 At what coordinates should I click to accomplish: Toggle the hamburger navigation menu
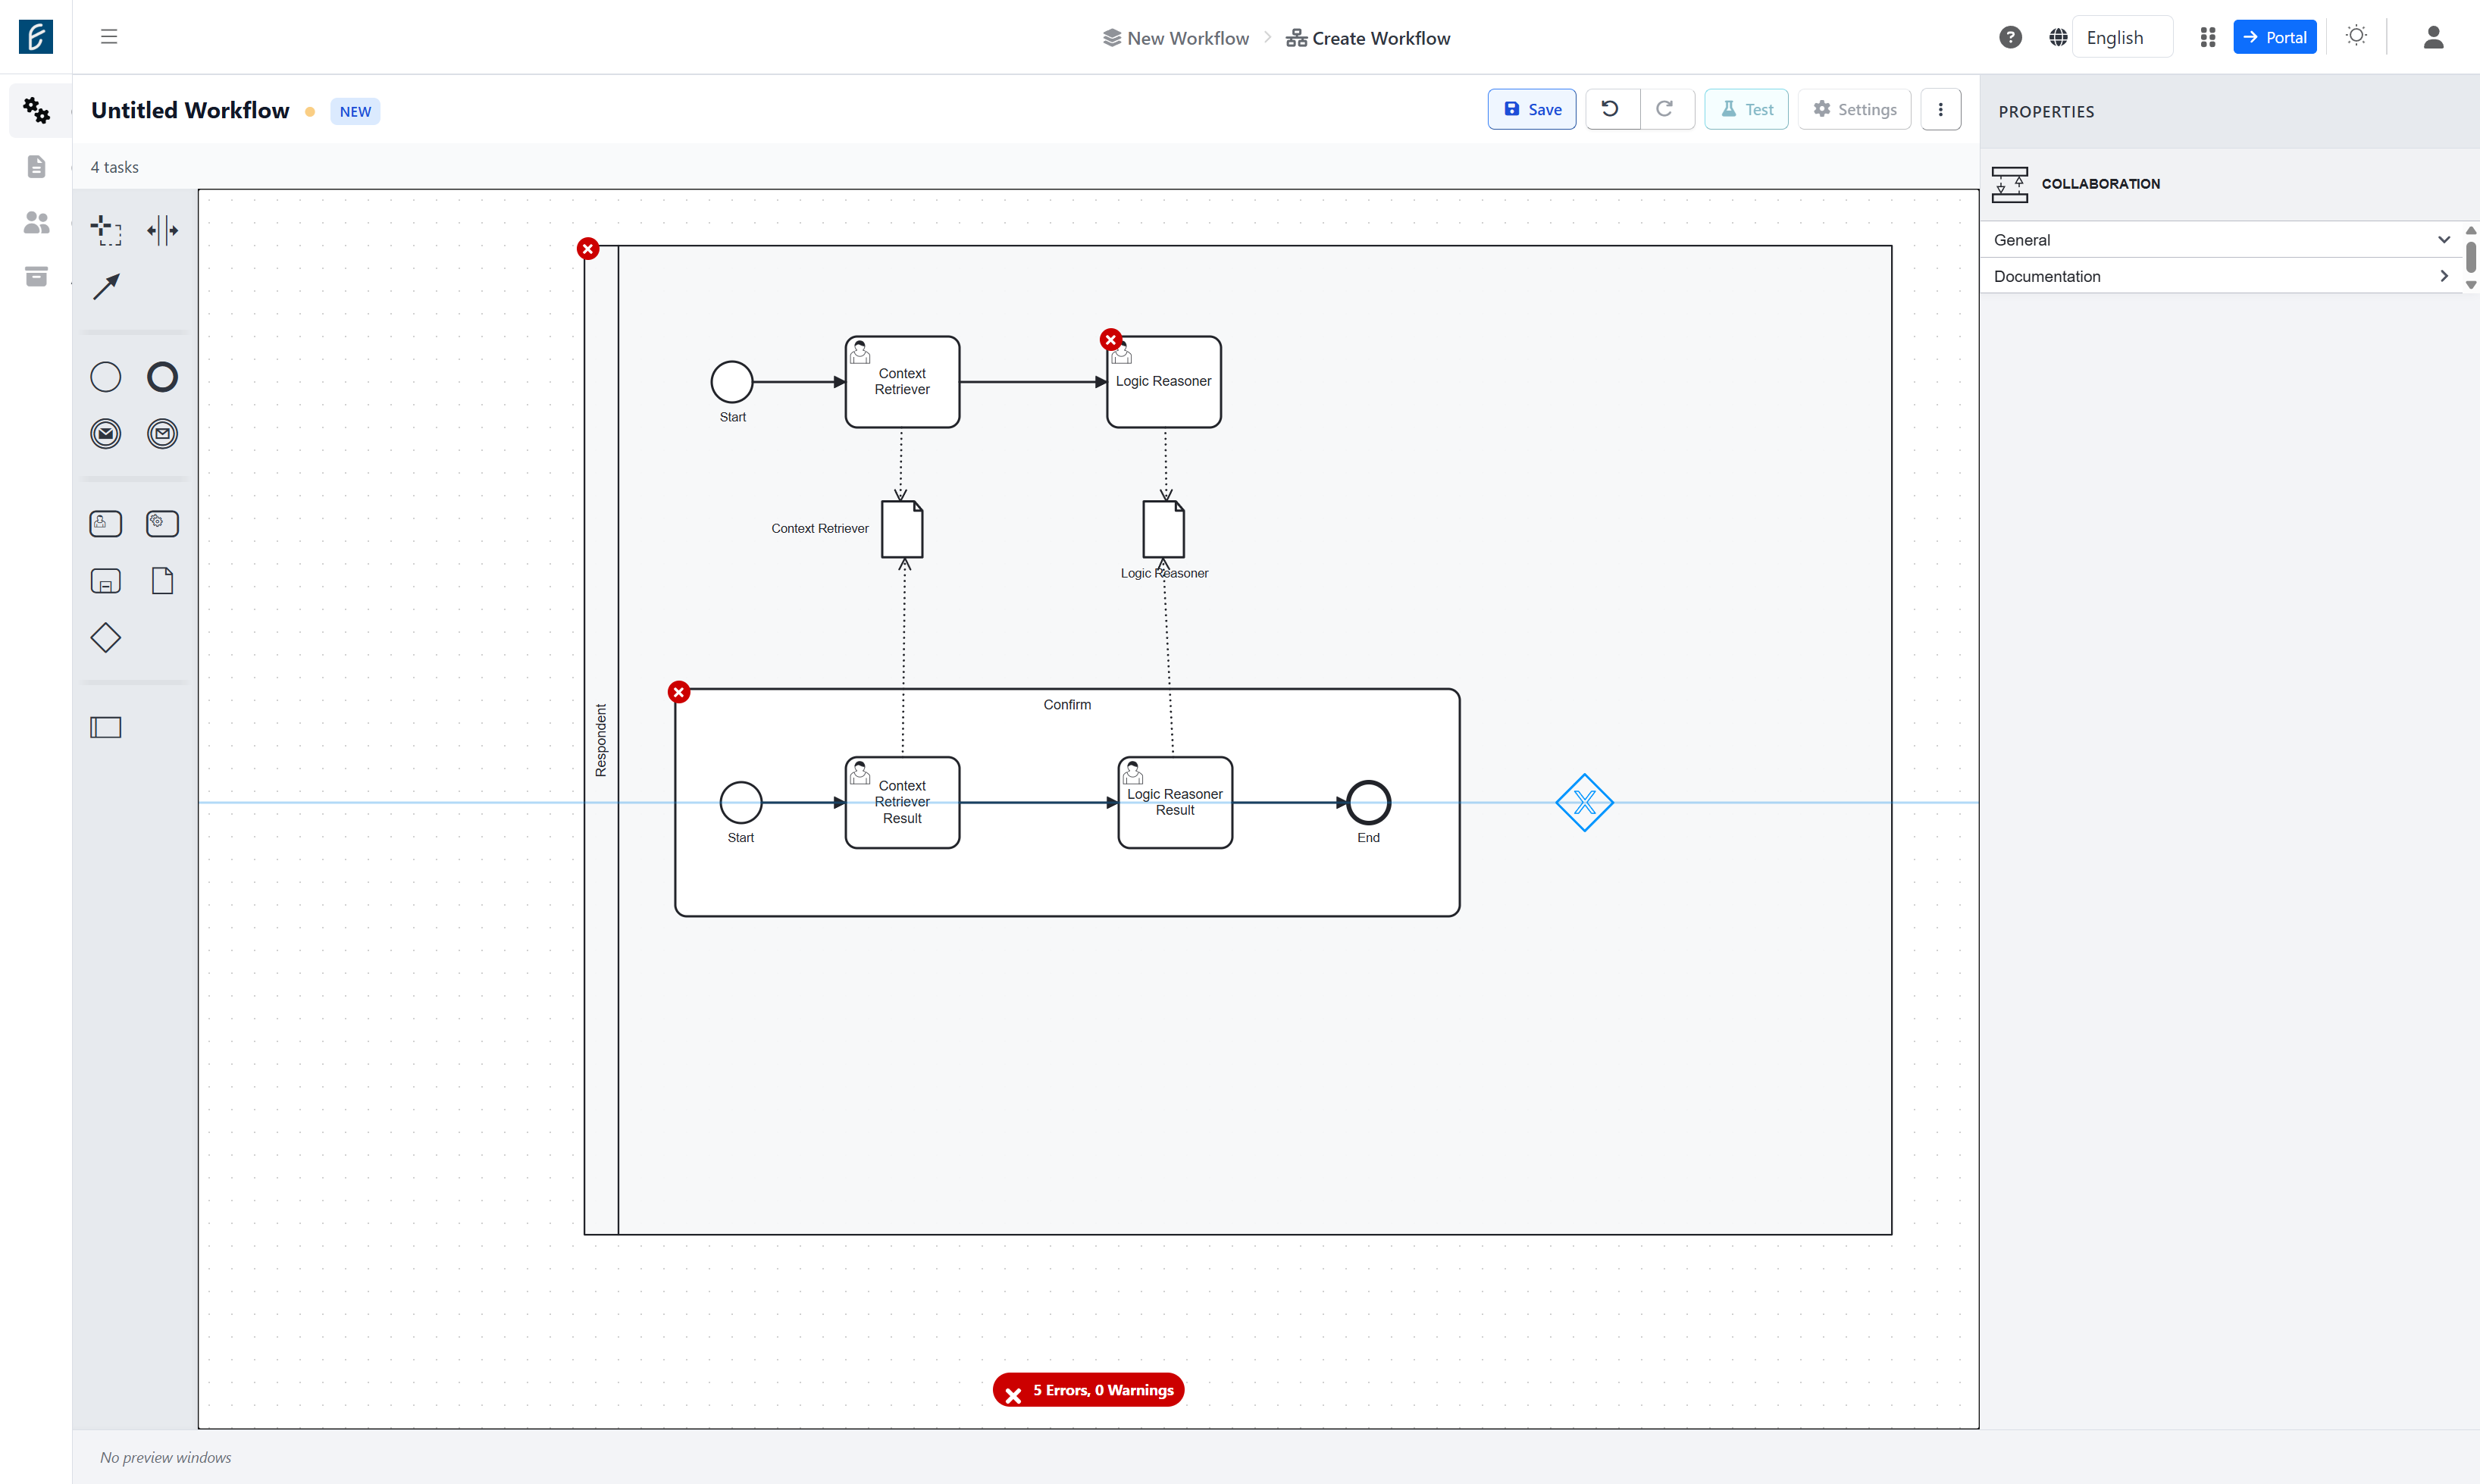109,37
